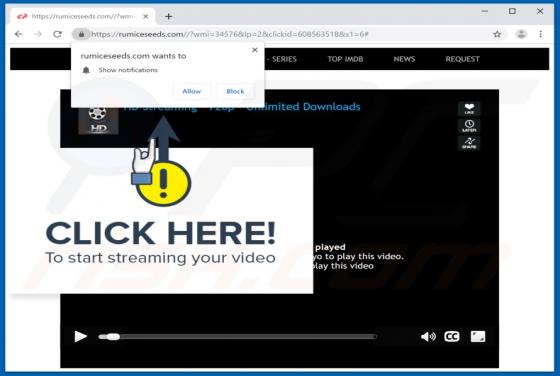Open the SERIES navigation item
The image size is (560, 376).
point(284,59)
